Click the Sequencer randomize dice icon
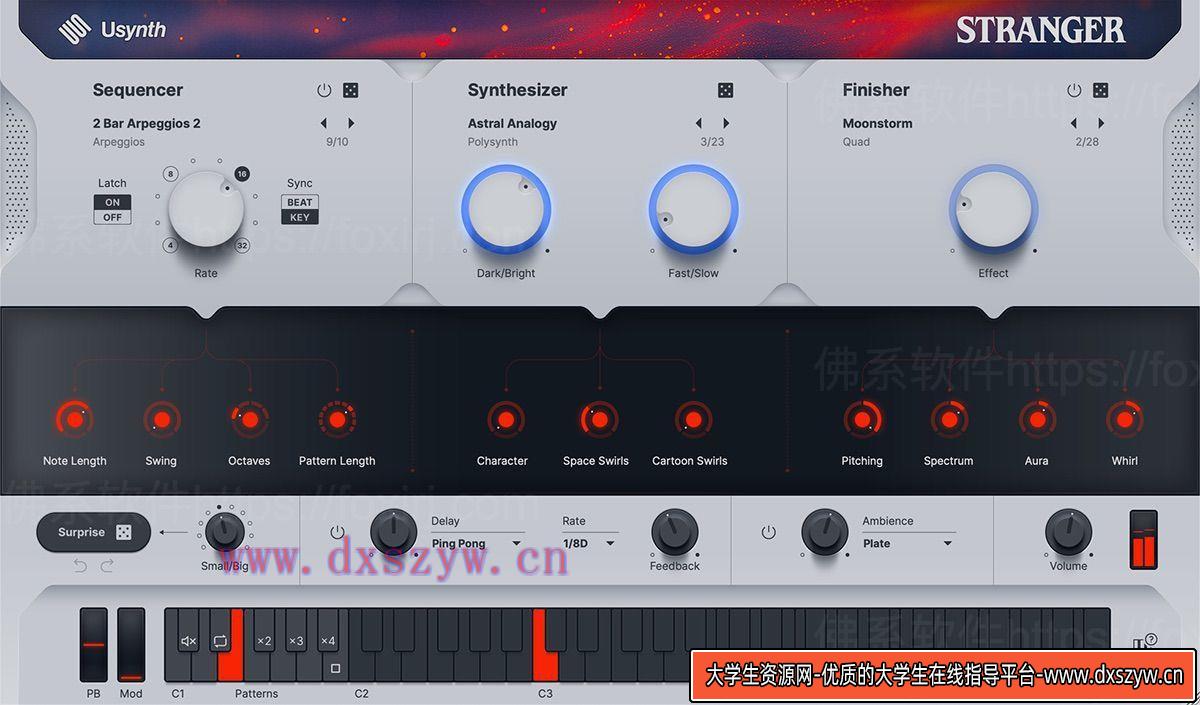Image resolution: width=1200 pixels, height=705 pixels. click(x=351, y=90)
